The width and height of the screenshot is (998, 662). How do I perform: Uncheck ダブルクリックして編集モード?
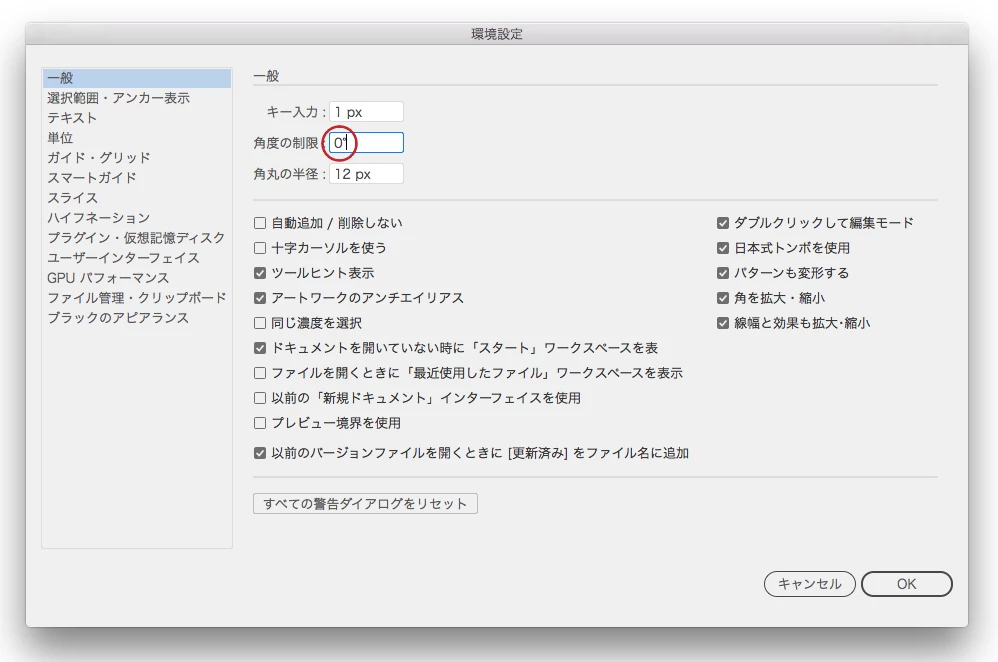pos(722,223)
